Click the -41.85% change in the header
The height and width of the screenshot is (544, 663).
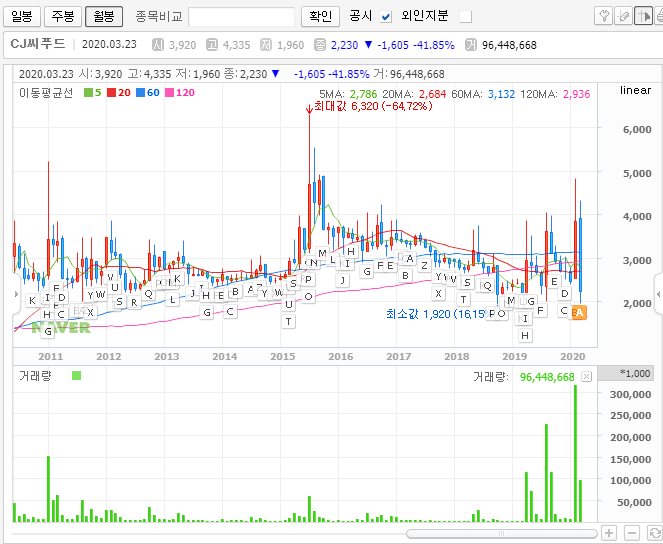(x=434, y=45)
